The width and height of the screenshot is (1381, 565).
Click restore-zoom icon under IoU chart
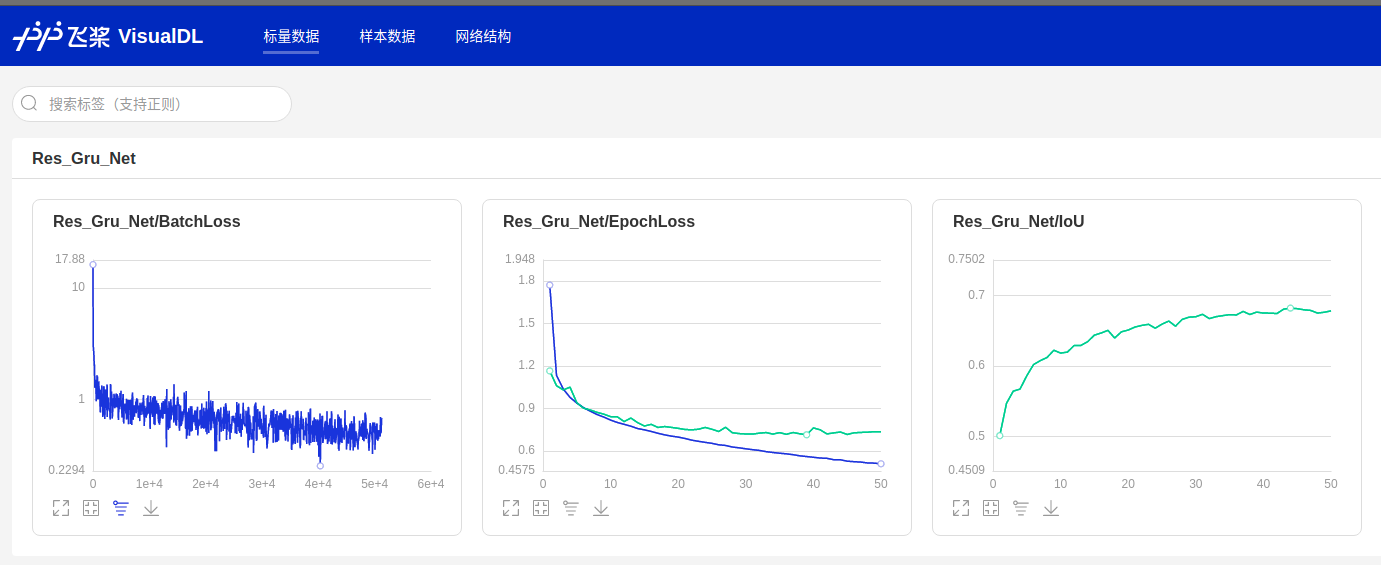click(991, 508)
